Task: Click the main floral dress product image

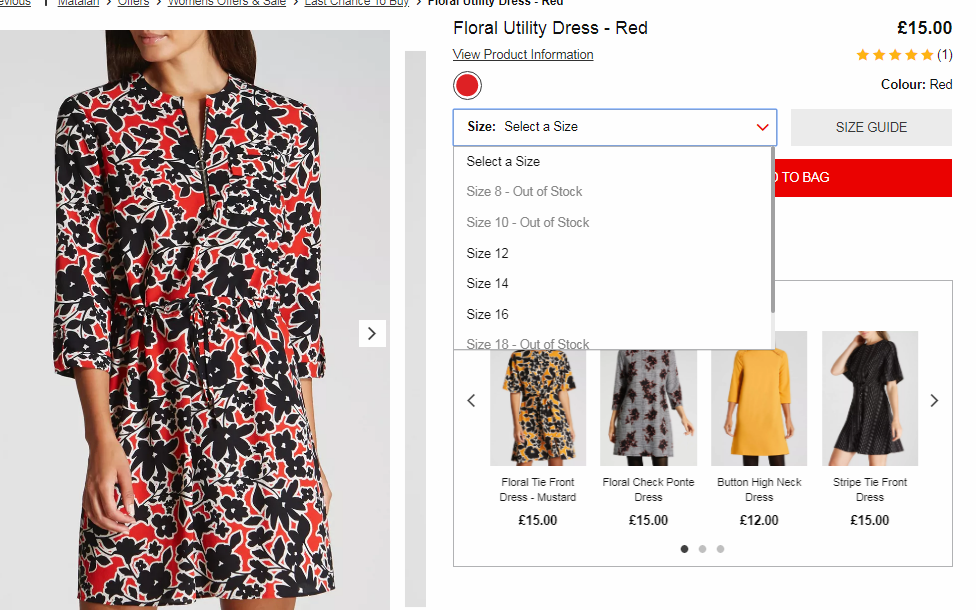Action: tap(195, 320)
